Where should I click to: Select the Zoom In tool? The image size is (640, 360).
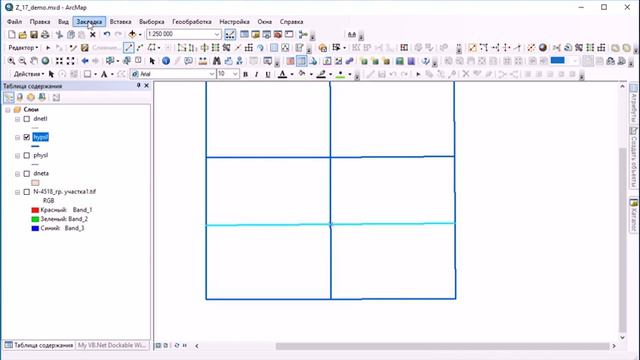pos(11,61)
